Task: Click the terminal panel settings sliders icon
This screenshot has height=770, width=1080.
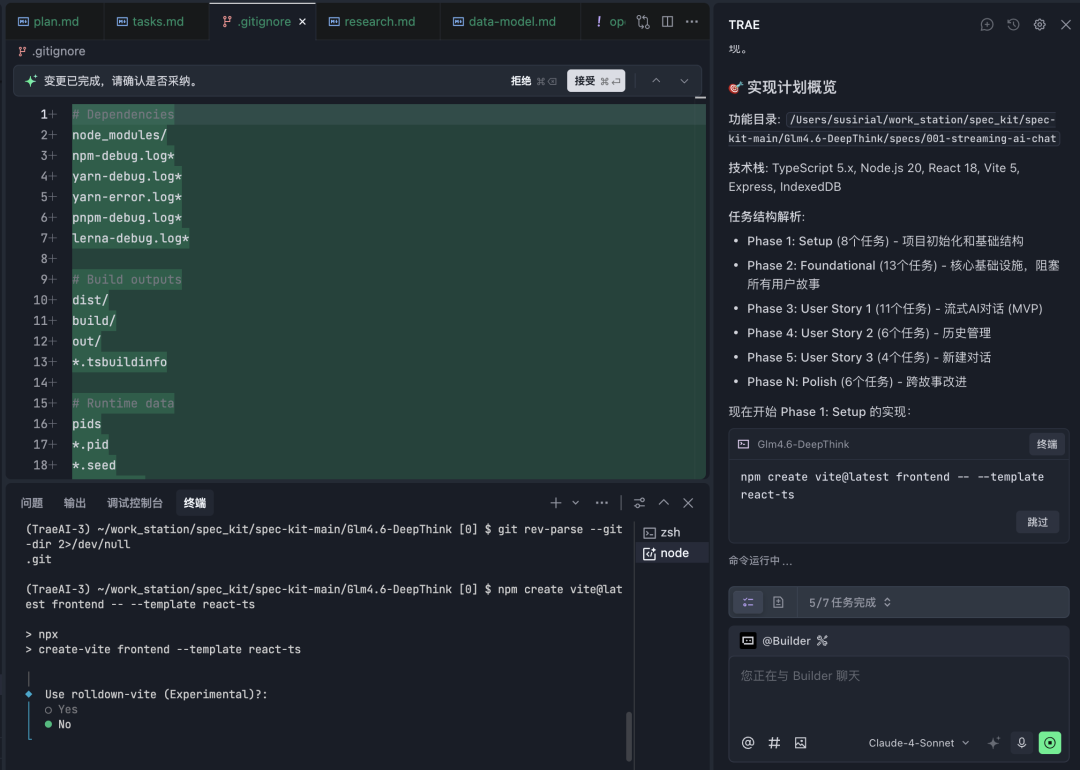Action: (x=640, y=503)
